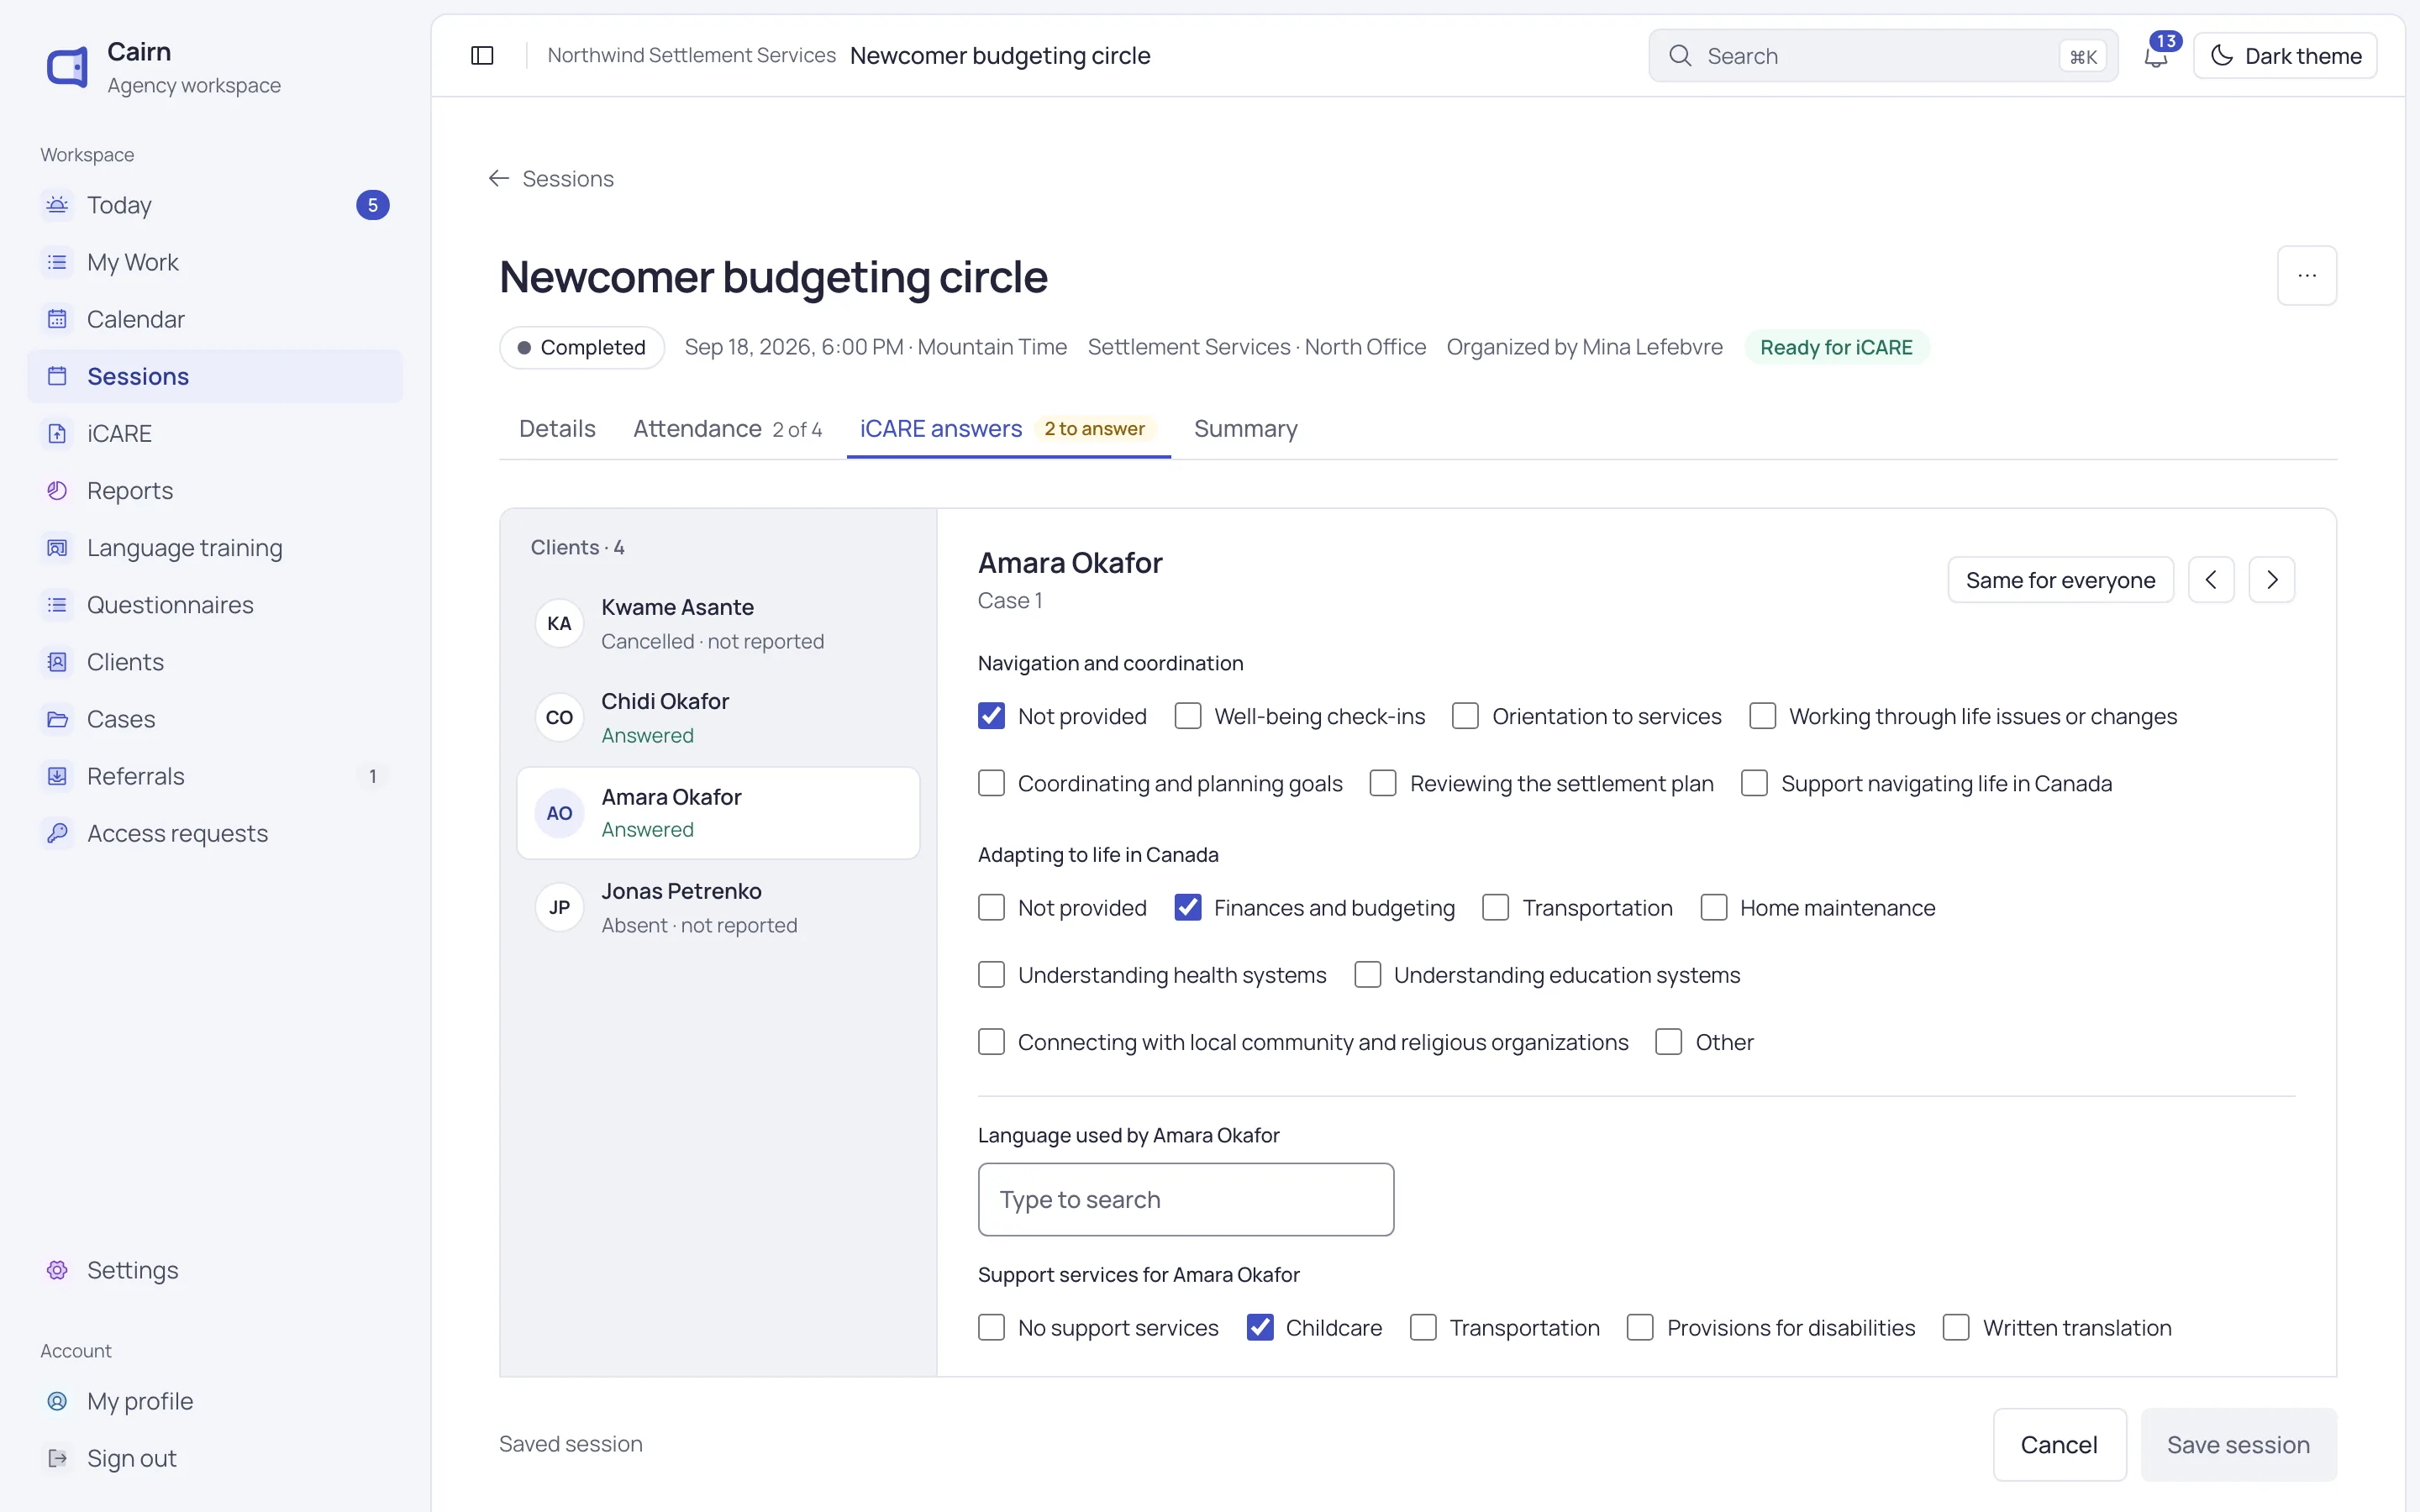Go back to Sessions link

(551, 179)
